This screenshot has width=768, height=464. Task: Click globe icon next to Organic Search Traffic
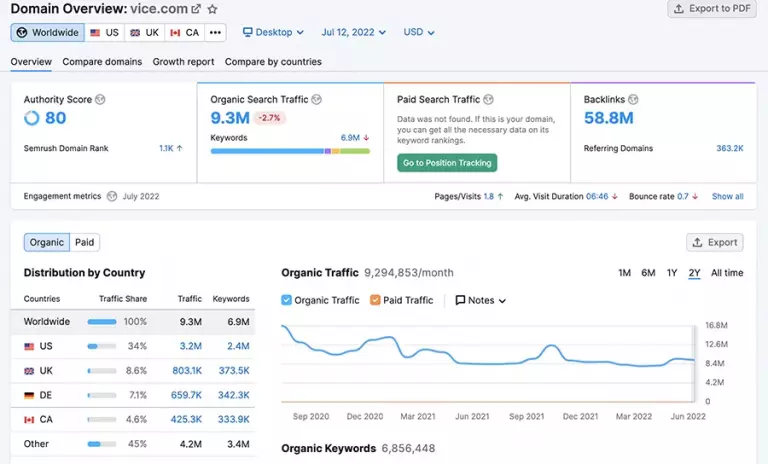point(316,99)
